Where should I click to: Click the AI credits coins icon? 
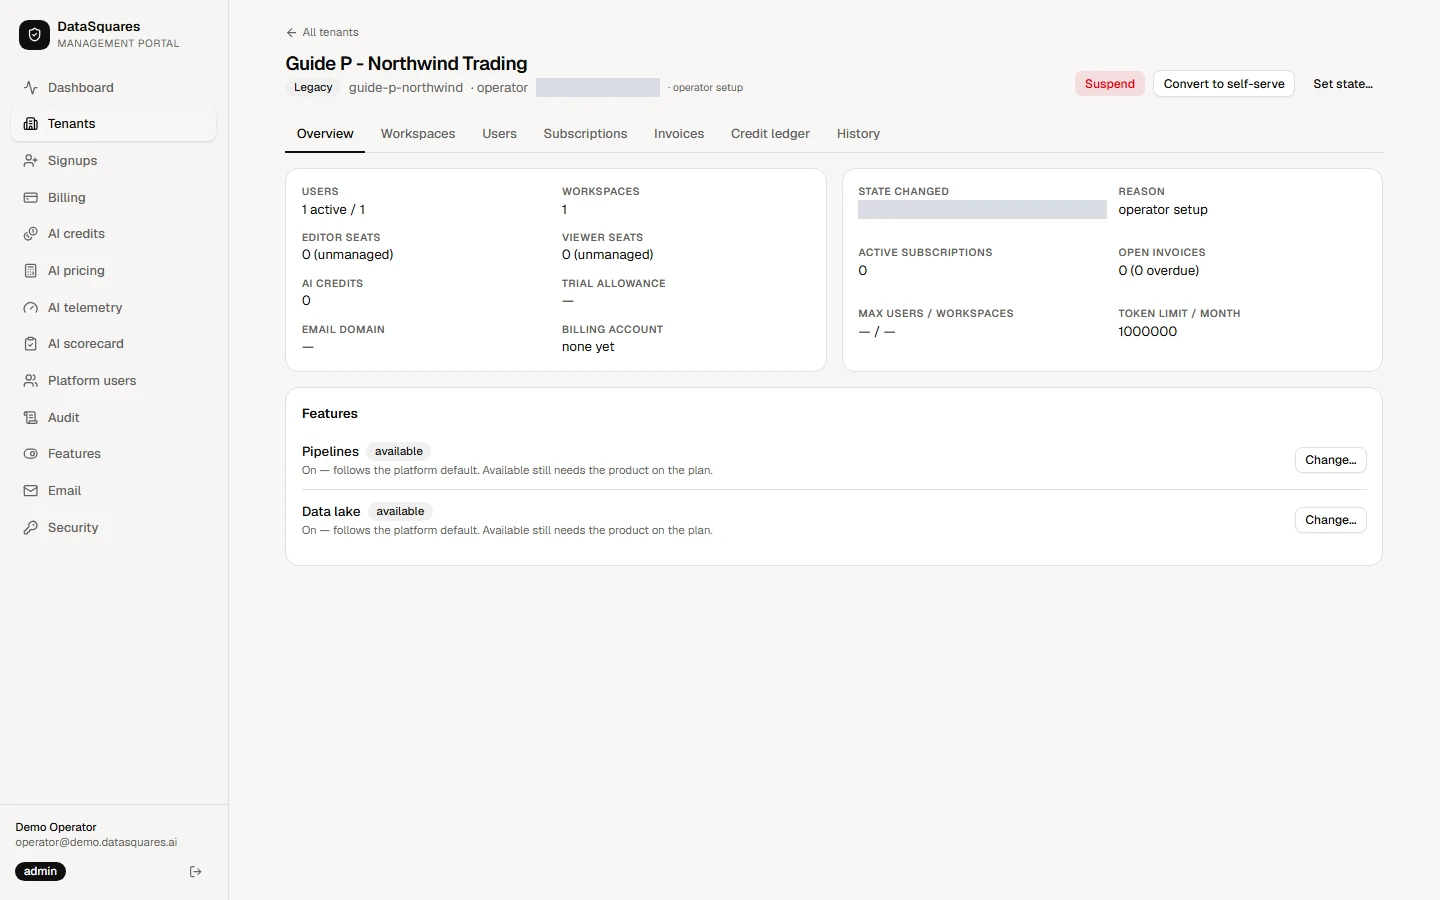31,234
